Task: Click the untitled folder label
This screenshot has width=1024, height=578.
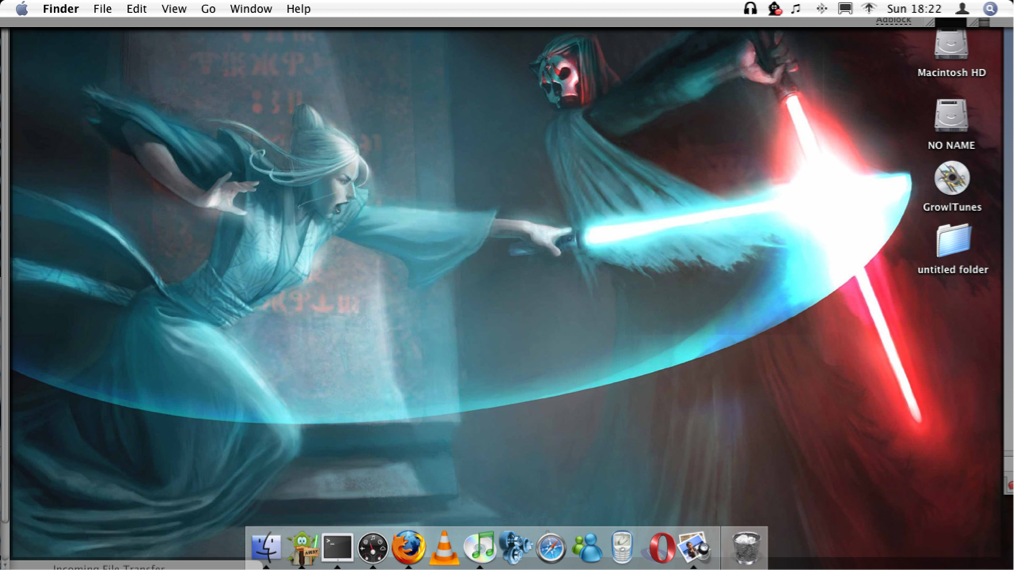Action: click(x=953, y=269)
